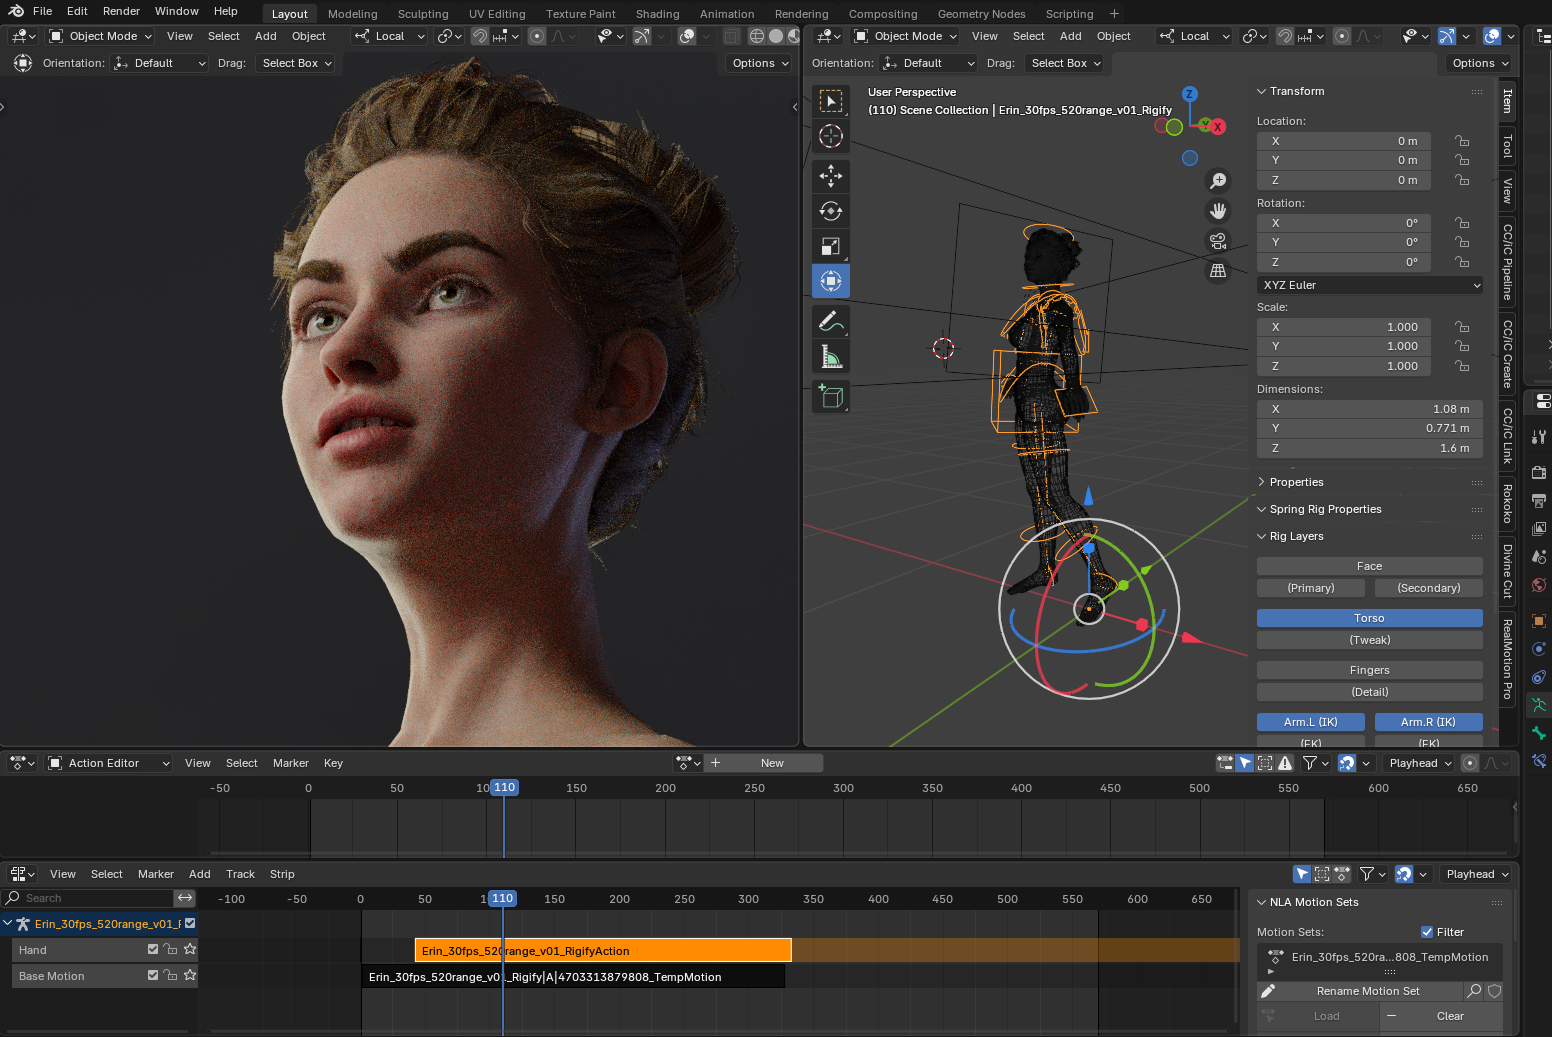The height and width of the screenshot is (1037, 1552).
Task: Toggle lock icon on Hand track
Action: coord(170,949)
